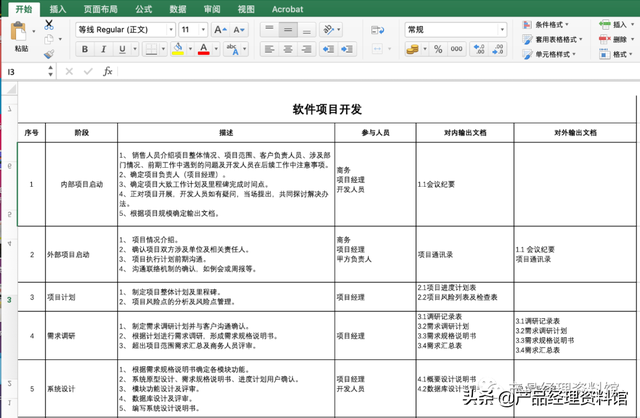Open paste options dropdown arrow
The image size is (640, 418).
point(33,31)
